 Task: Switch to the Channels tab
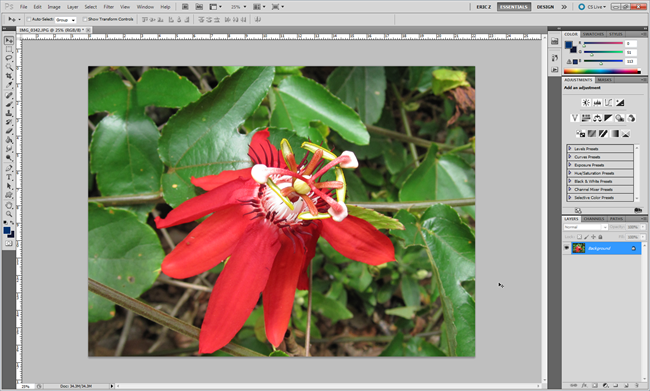594,219
